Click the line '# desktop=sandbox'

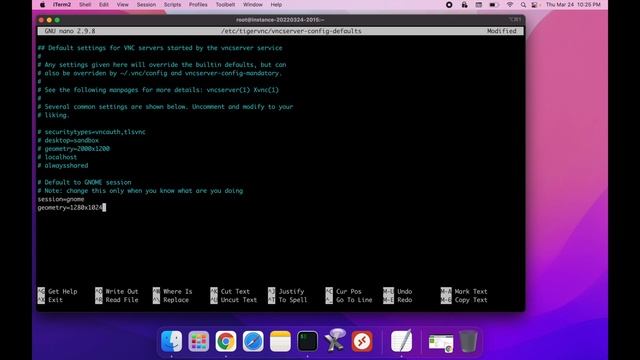tap(68, 140)
